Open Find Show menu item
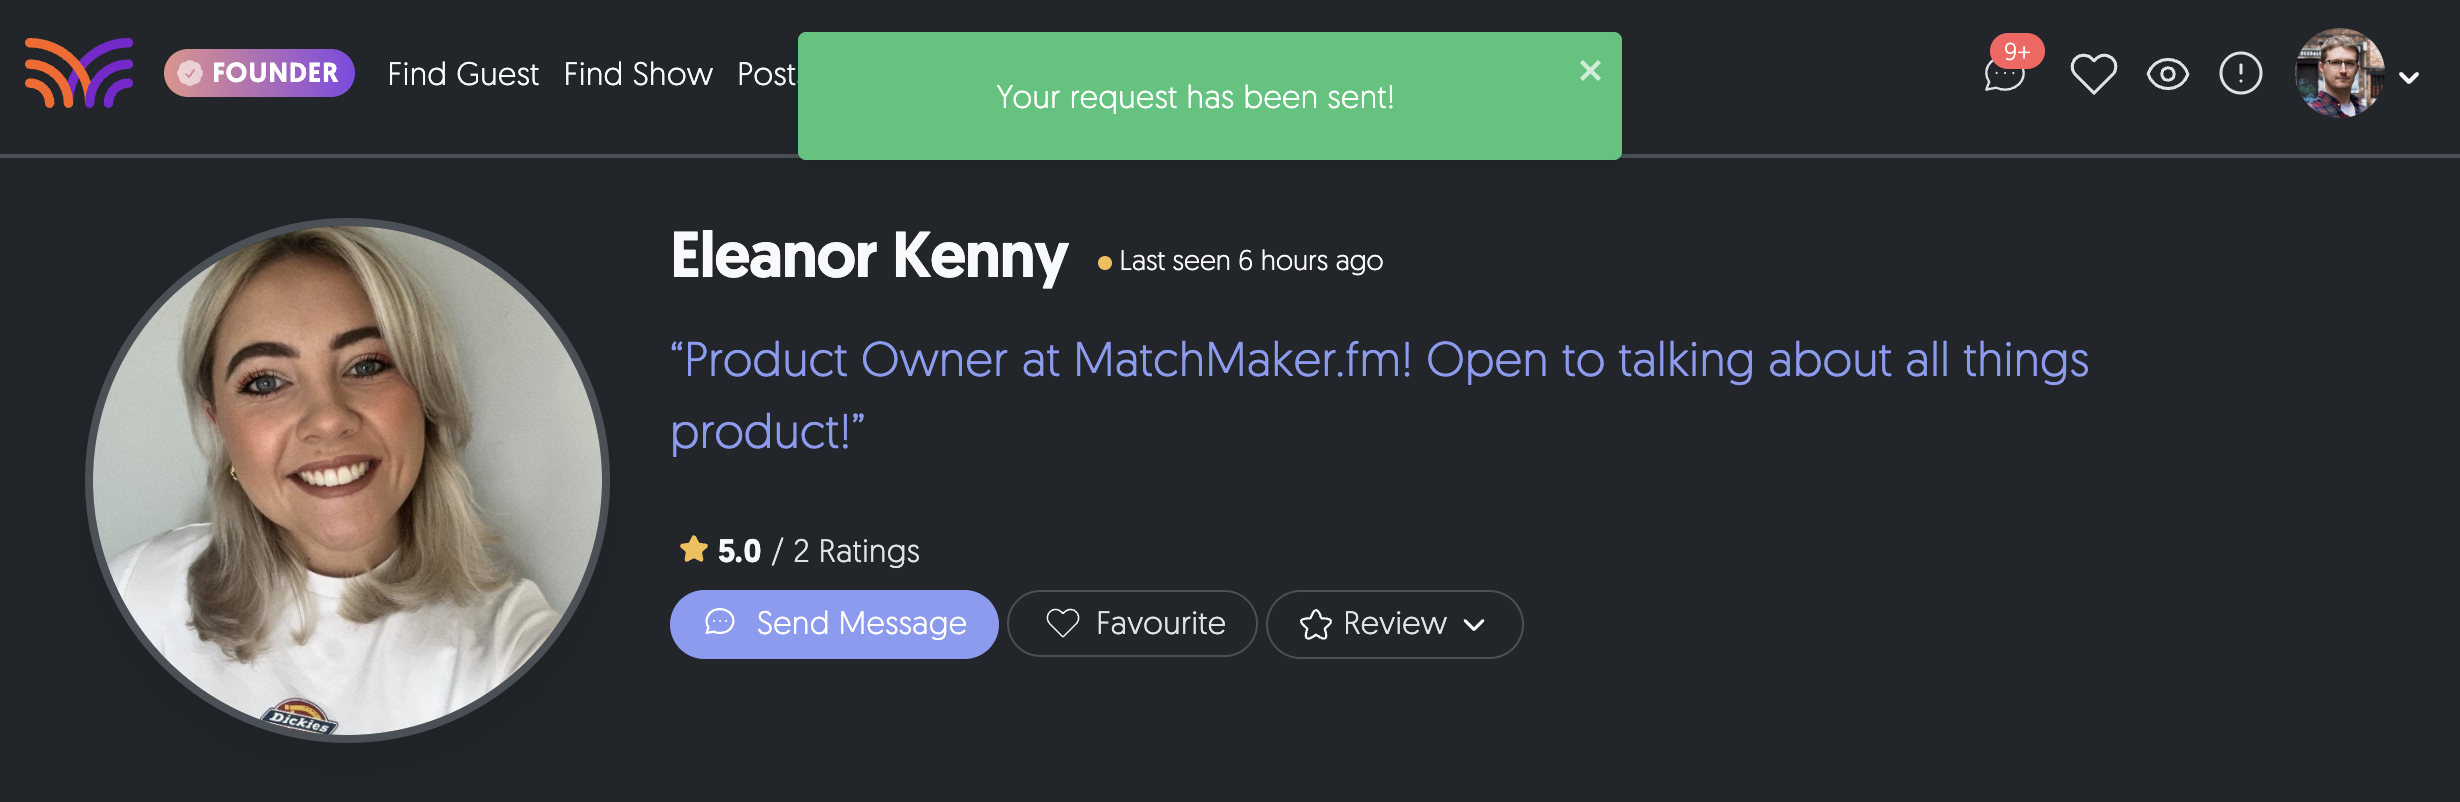Image resolution: width=2460 pixels, height=802 pixels. point(638,74)
